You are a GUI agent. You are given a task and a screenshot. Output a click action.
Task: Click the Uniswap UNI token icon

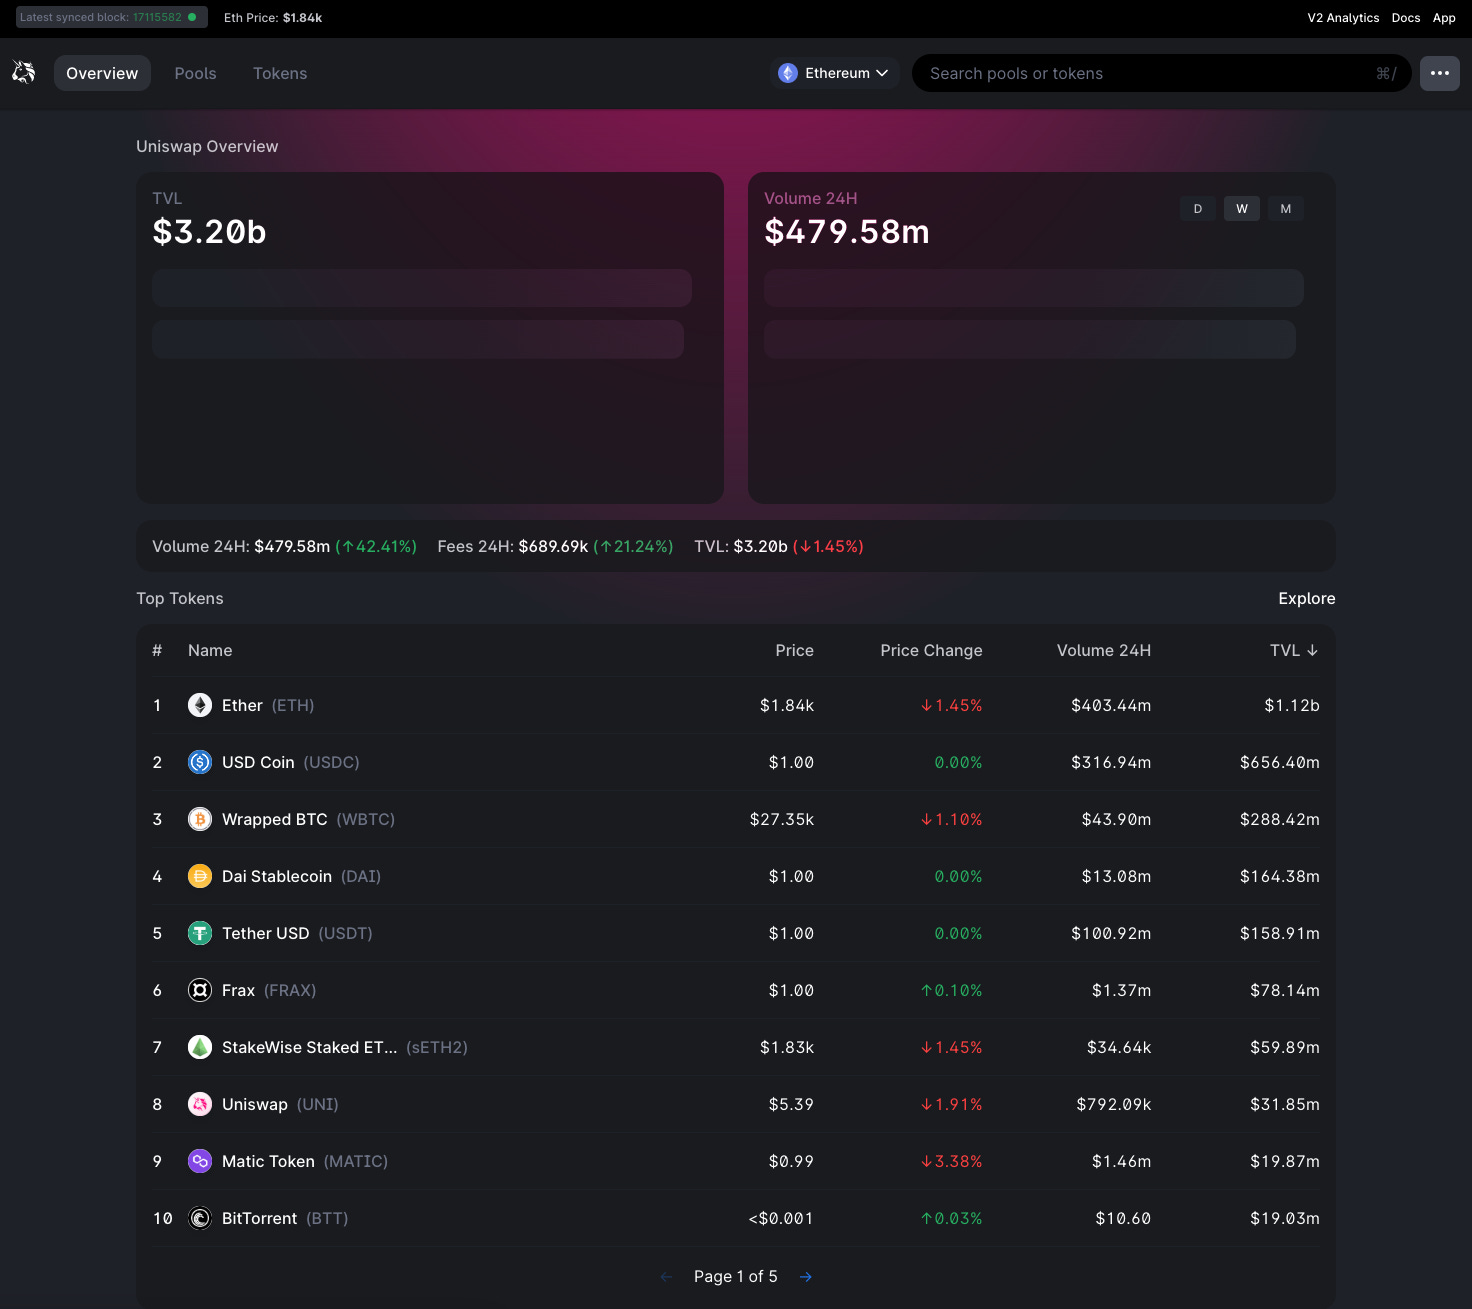200,1104
